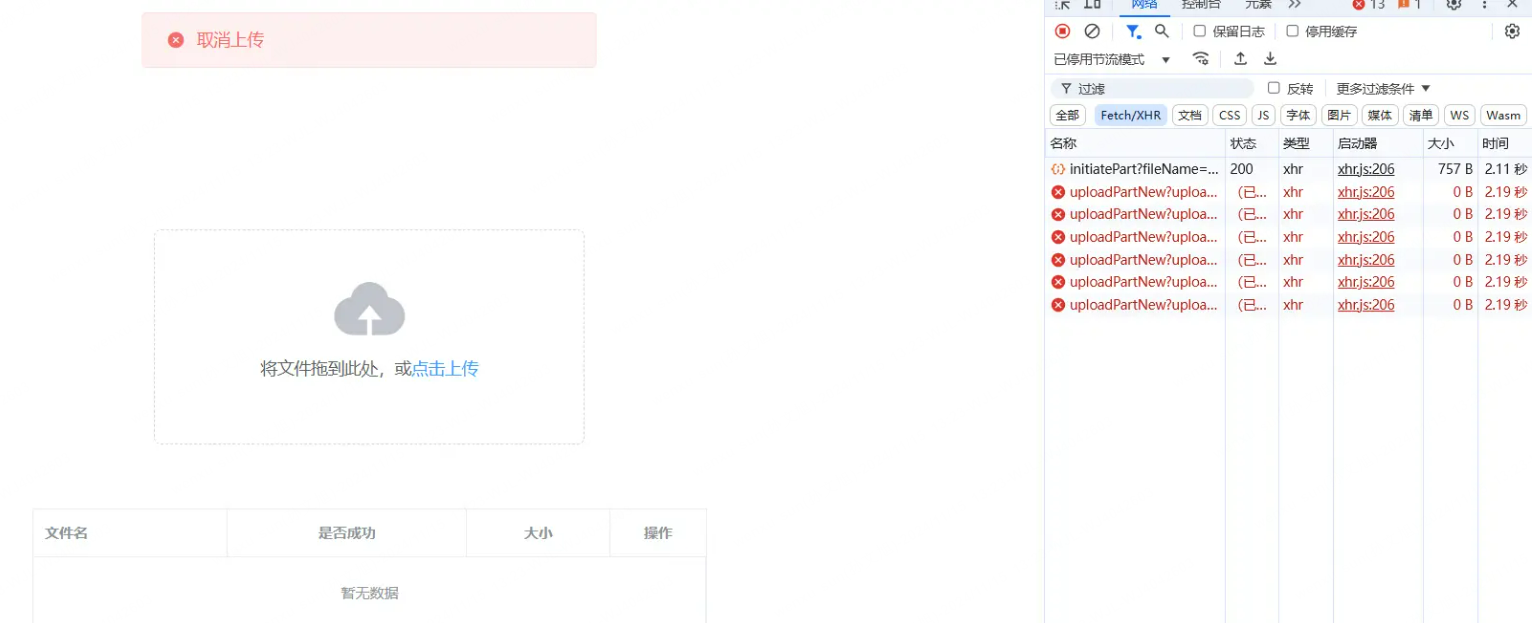Viewport: 1532px width, 623px height.
Task: Toggle the JS type filter
Action: pyautogui.click(x=1264, y=115)
